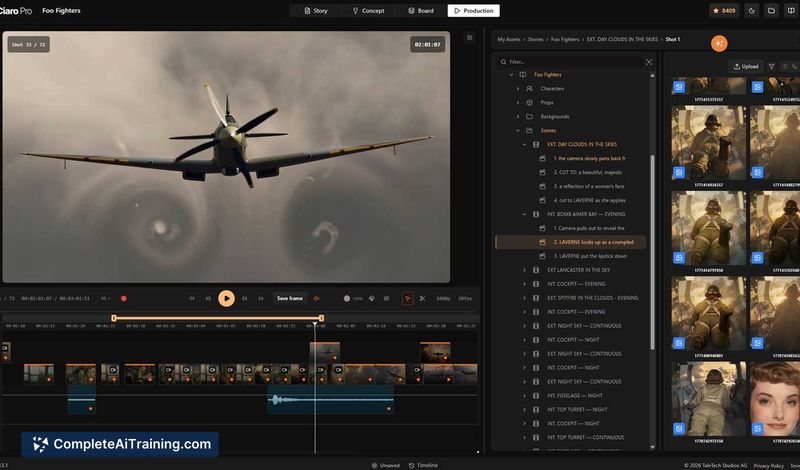Click 'My Assets' in the breadcrumb

(509, 39)
